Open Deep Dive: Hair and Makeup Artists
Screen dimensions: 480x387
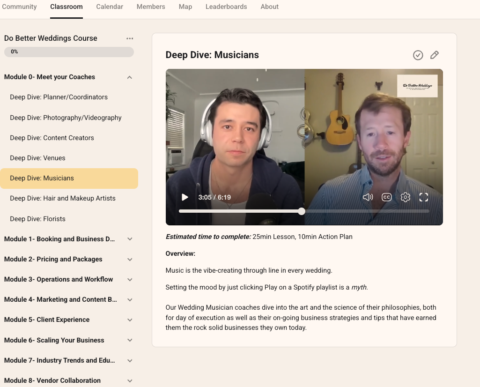pos(63,199)
